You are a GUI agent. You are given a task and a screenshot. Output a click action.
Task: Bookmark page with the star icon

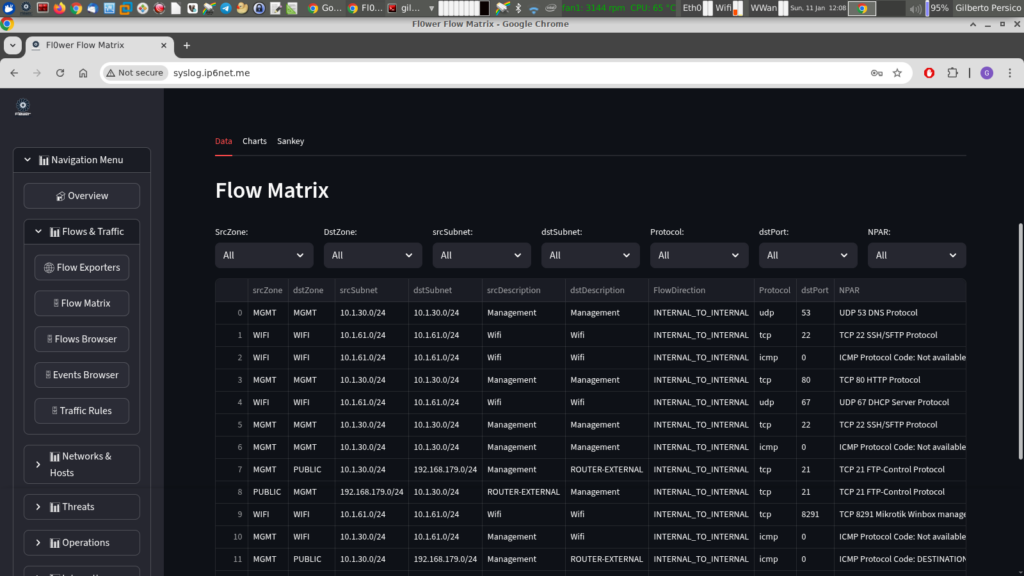pyautogui.click(x=897, y=73)
